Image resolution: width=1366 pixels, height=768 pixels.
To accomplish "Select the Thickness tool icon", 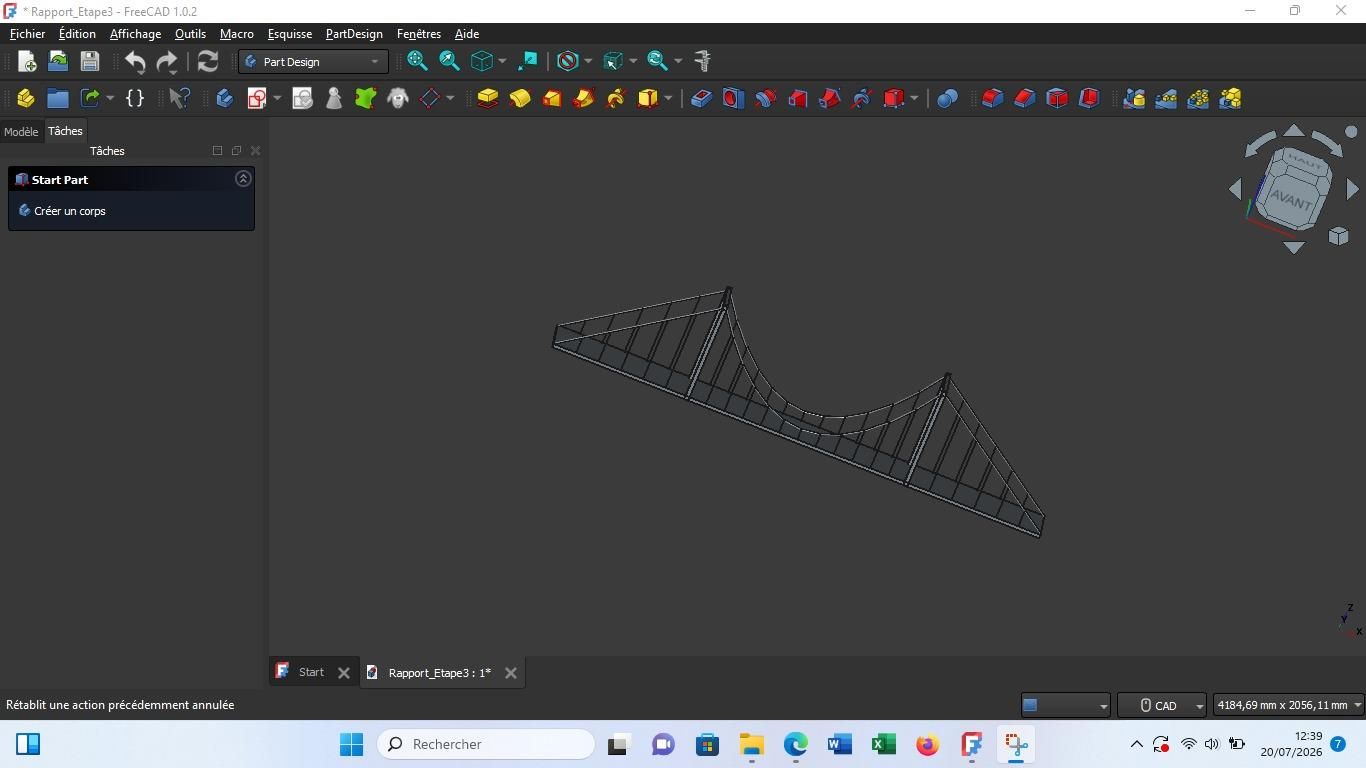I will pyautogui.click(x=1088, y=98).
